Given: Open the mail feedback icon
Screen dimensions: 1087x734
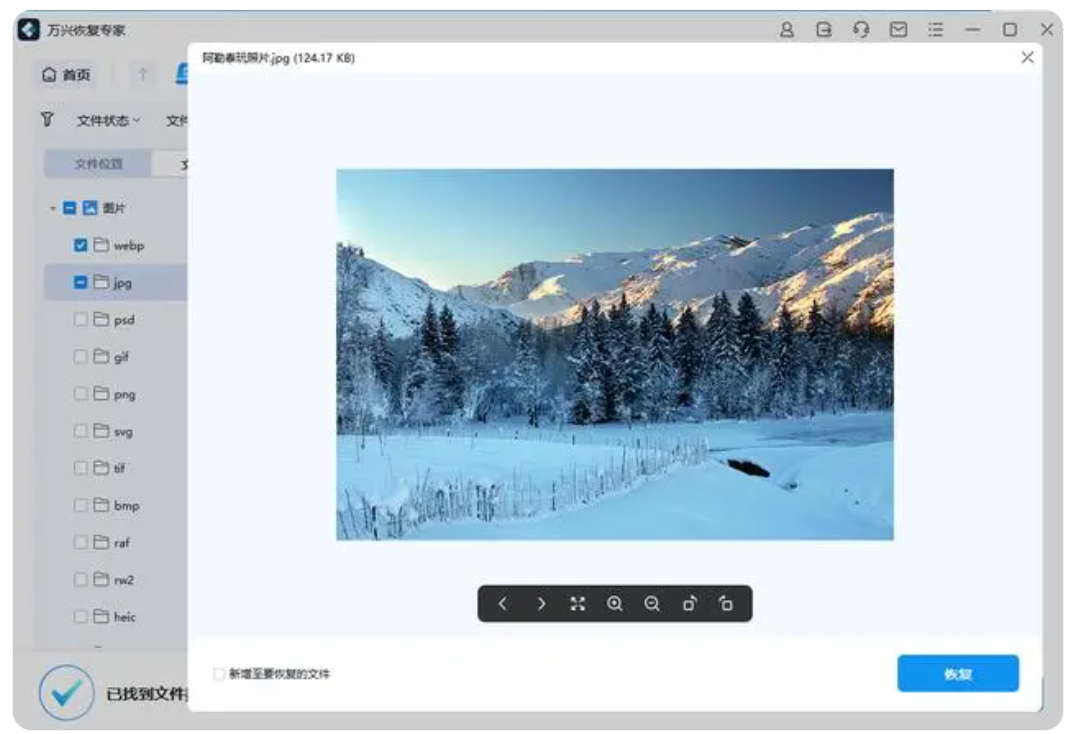Looking at the screenshot, I should tap(898, 30).
